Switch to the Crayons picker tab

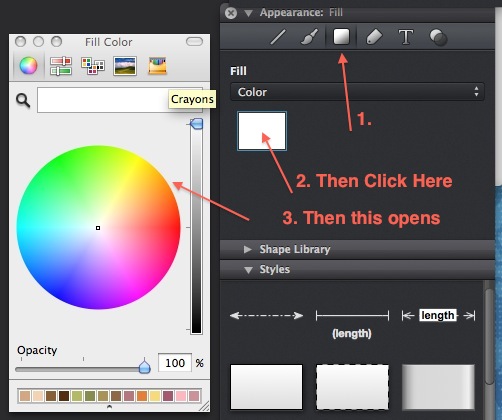[x=157, y=65]
